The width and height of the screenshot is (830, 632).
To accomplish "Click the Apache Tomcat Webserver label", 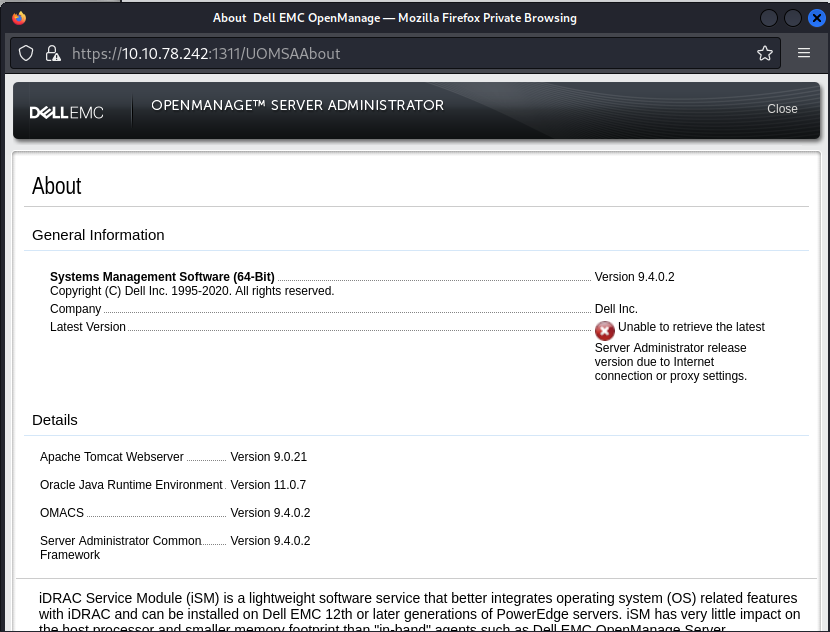I will click(x=112, y=457).
